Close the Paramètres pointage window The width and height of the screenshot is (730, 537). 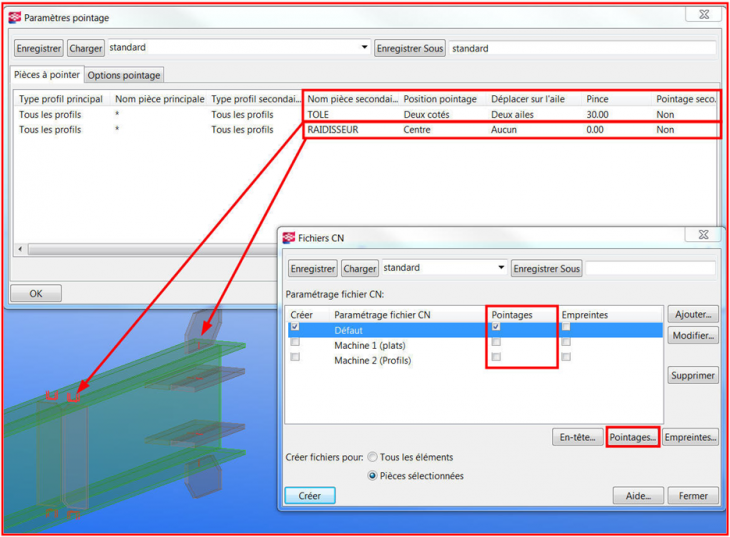[x=704, y=14]
